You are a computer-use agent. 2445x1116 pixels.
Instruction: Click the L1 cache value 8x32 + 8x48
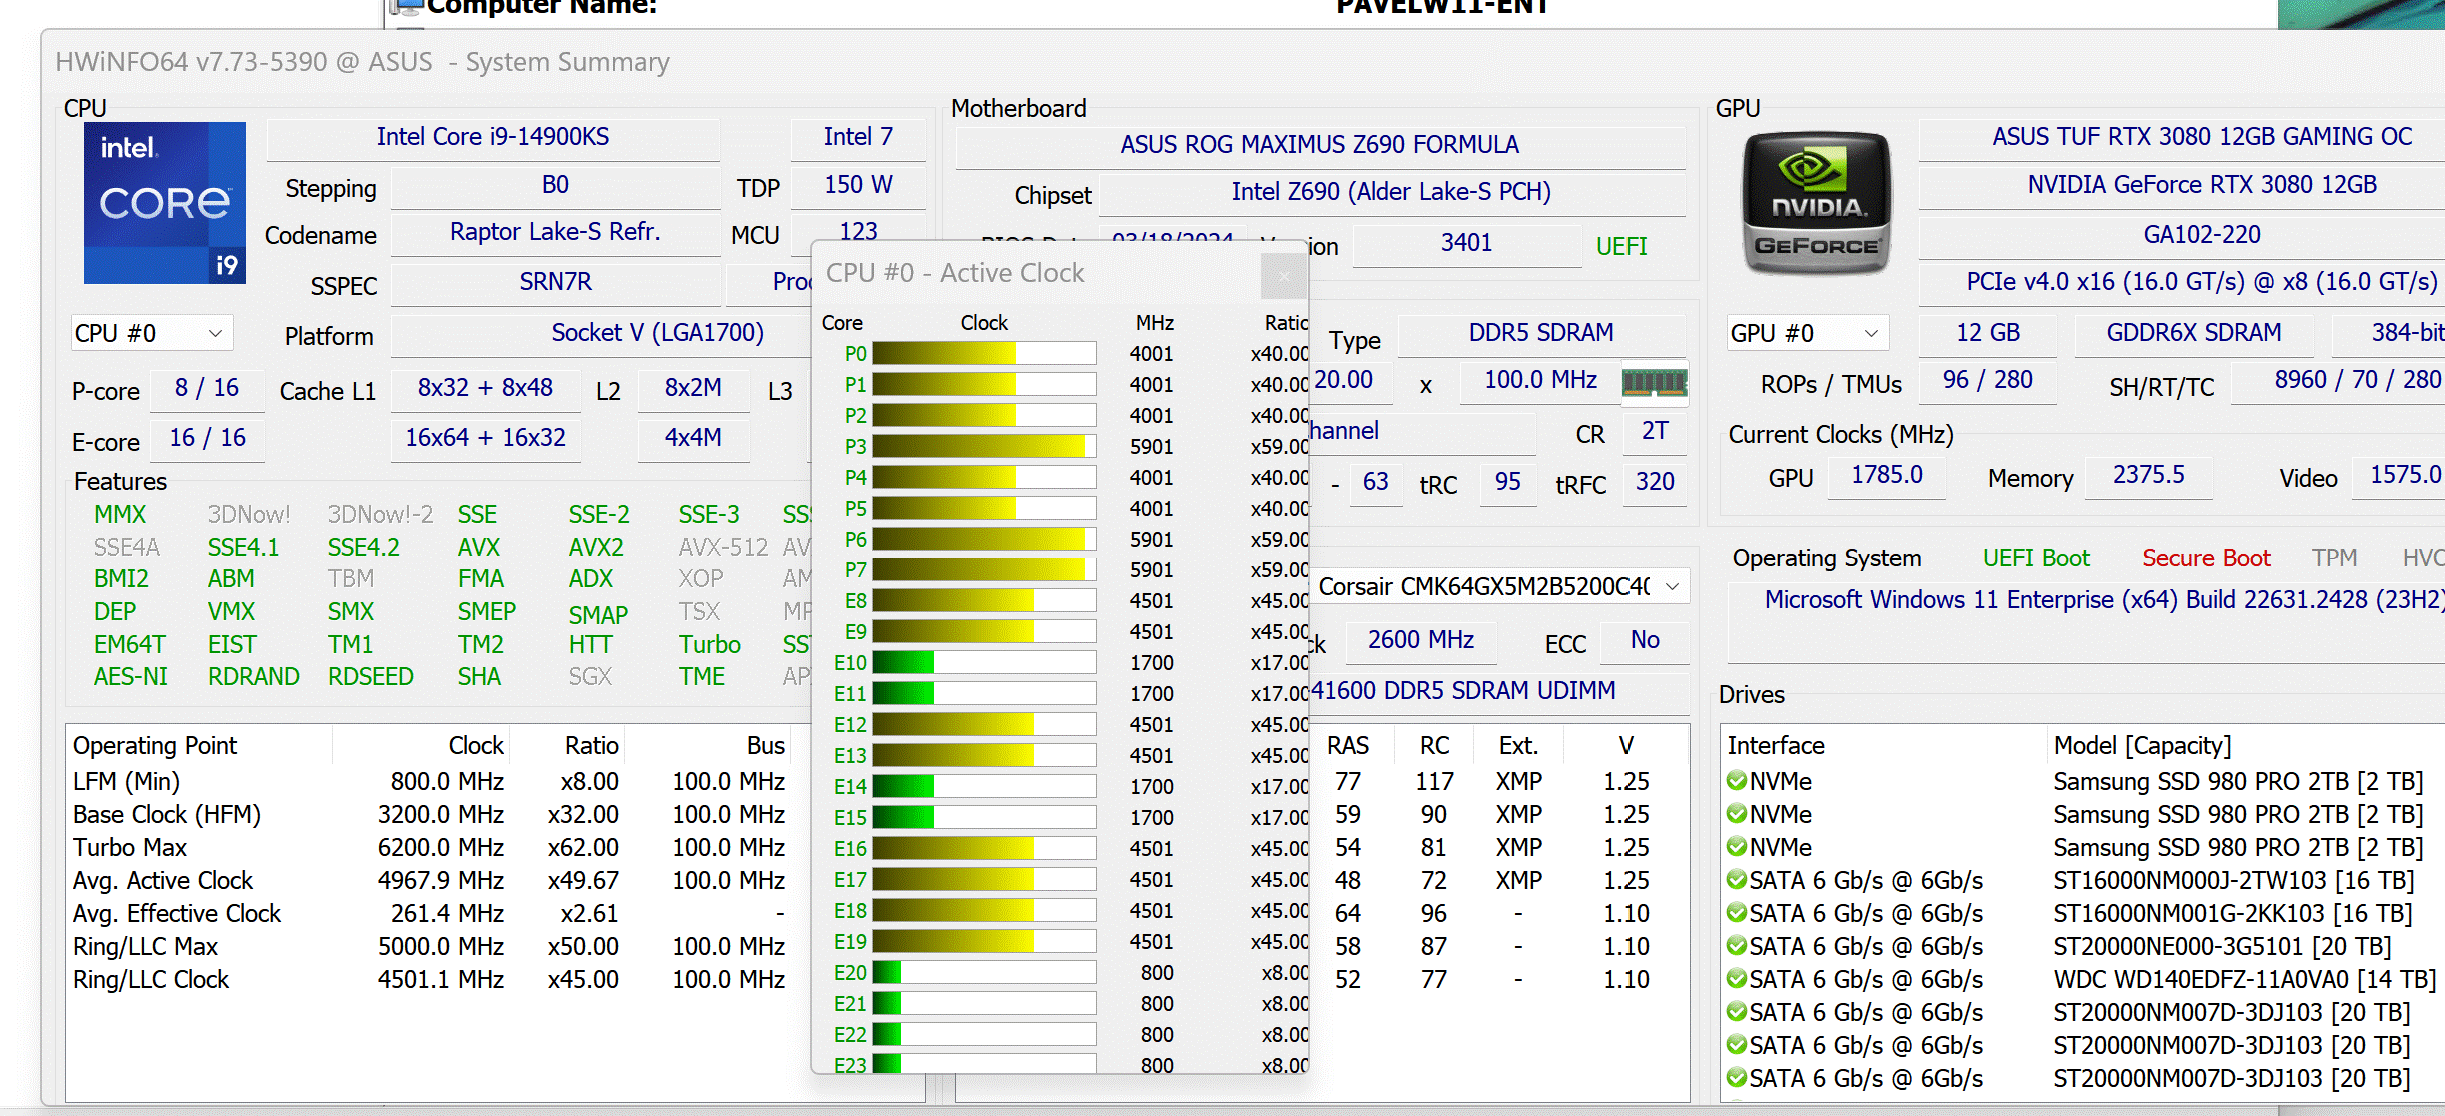click(485, 388)
